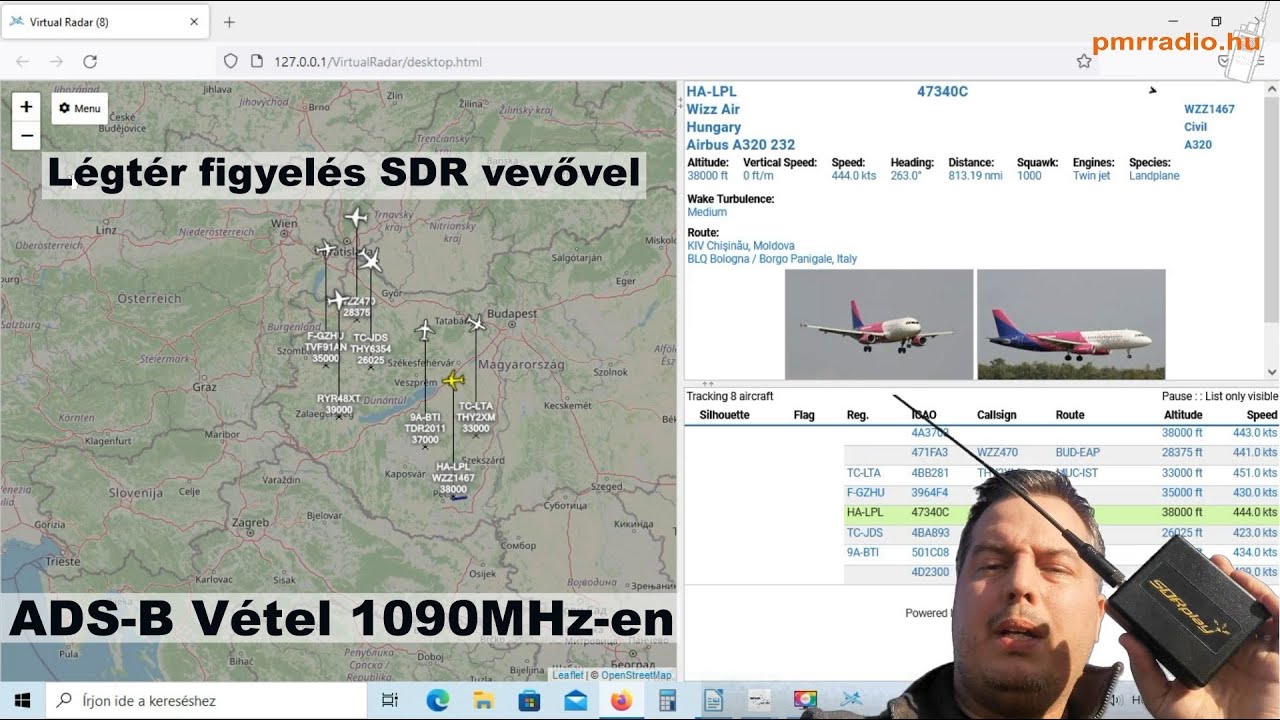
Task: Sort list by Reg. column
Action: pos(858,415)
